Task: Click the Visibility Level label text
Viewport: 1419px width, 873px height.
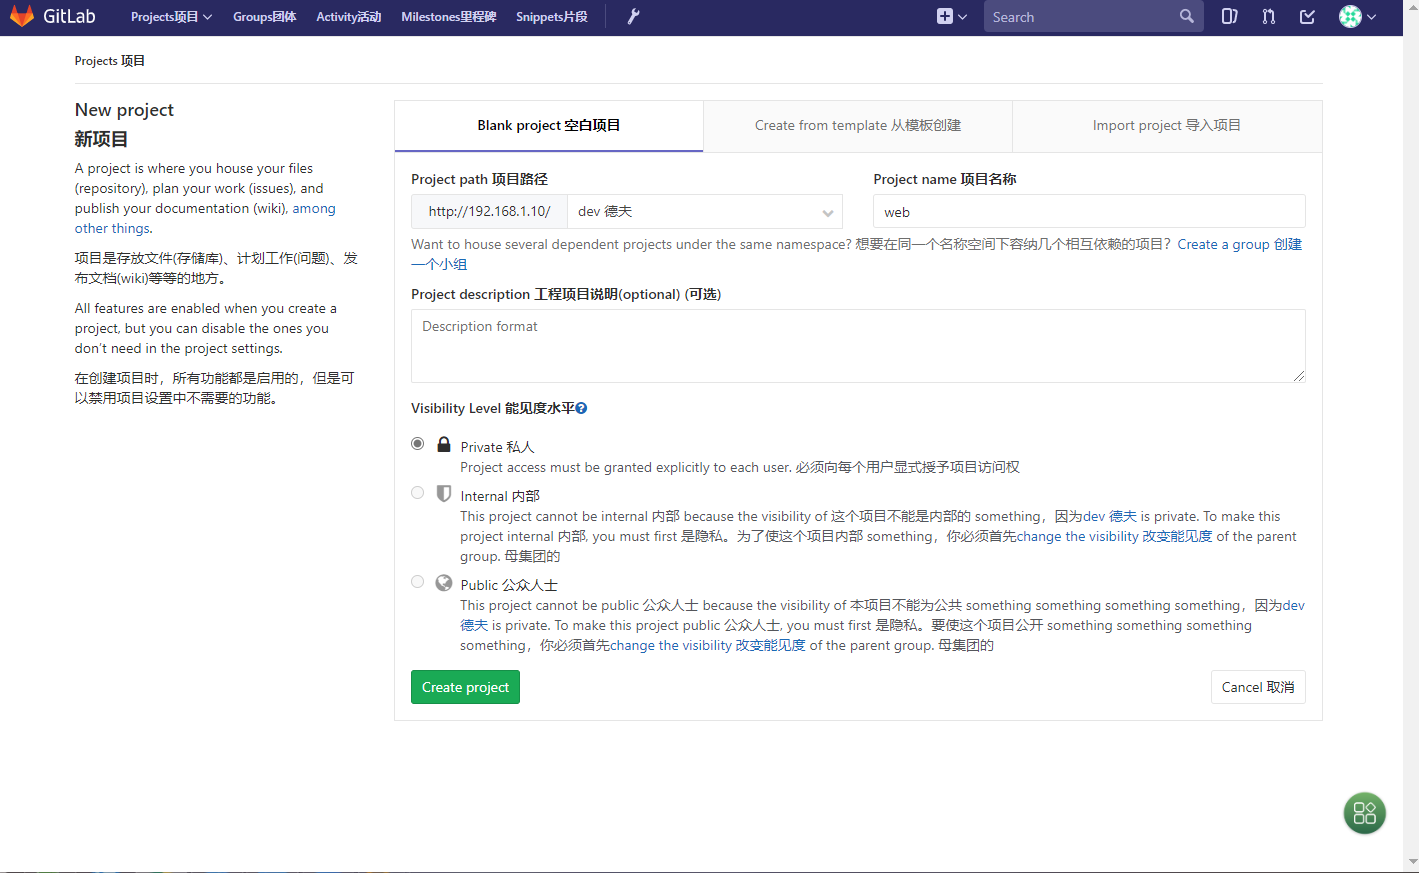Action: click(493, 408)
